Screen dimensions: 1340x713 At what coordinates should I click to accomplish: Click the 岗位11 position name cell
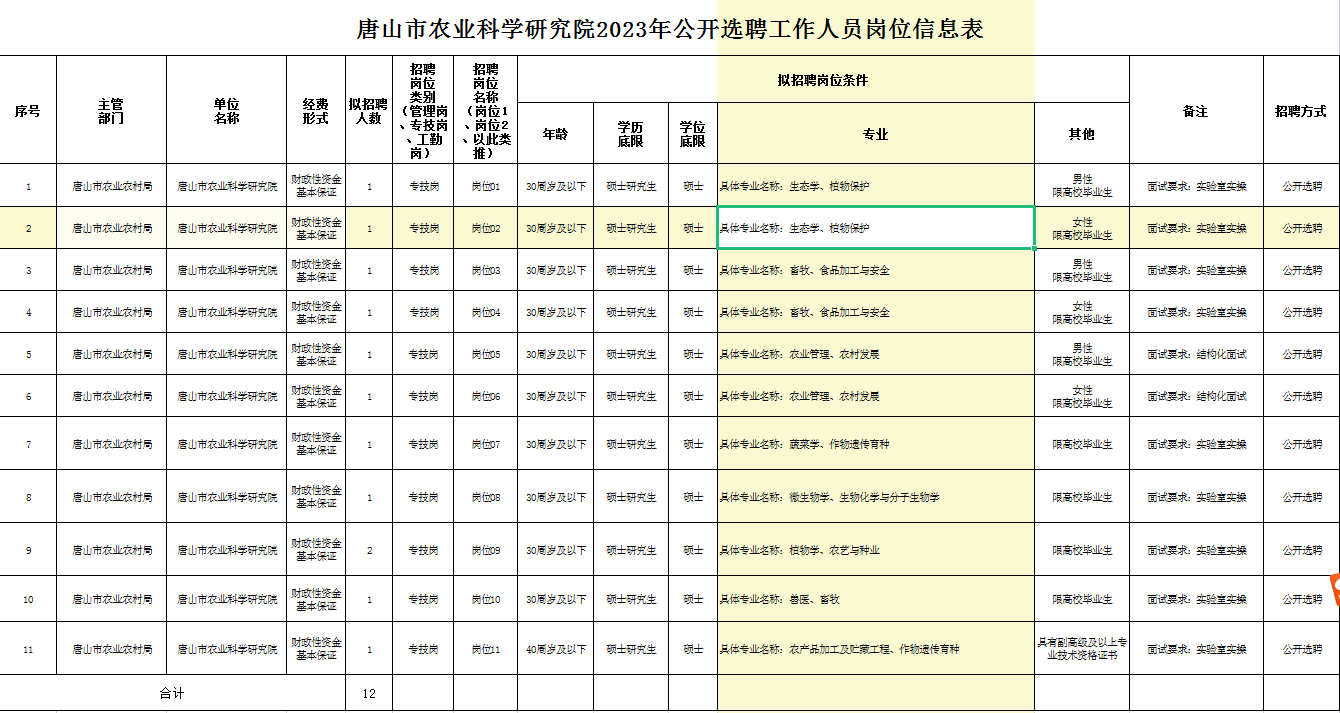coord(485,649)
